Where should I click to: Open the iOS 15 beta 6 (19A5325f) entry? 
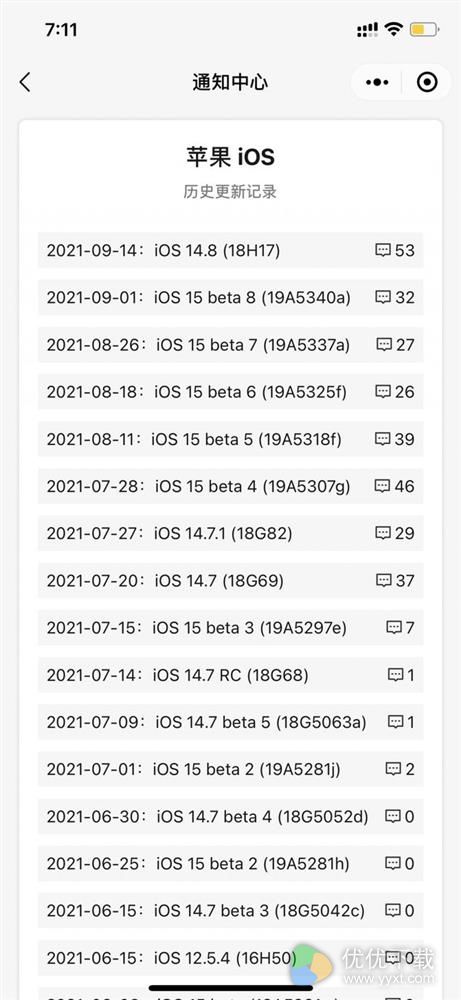pyautogui.click(x=230, y=392)
